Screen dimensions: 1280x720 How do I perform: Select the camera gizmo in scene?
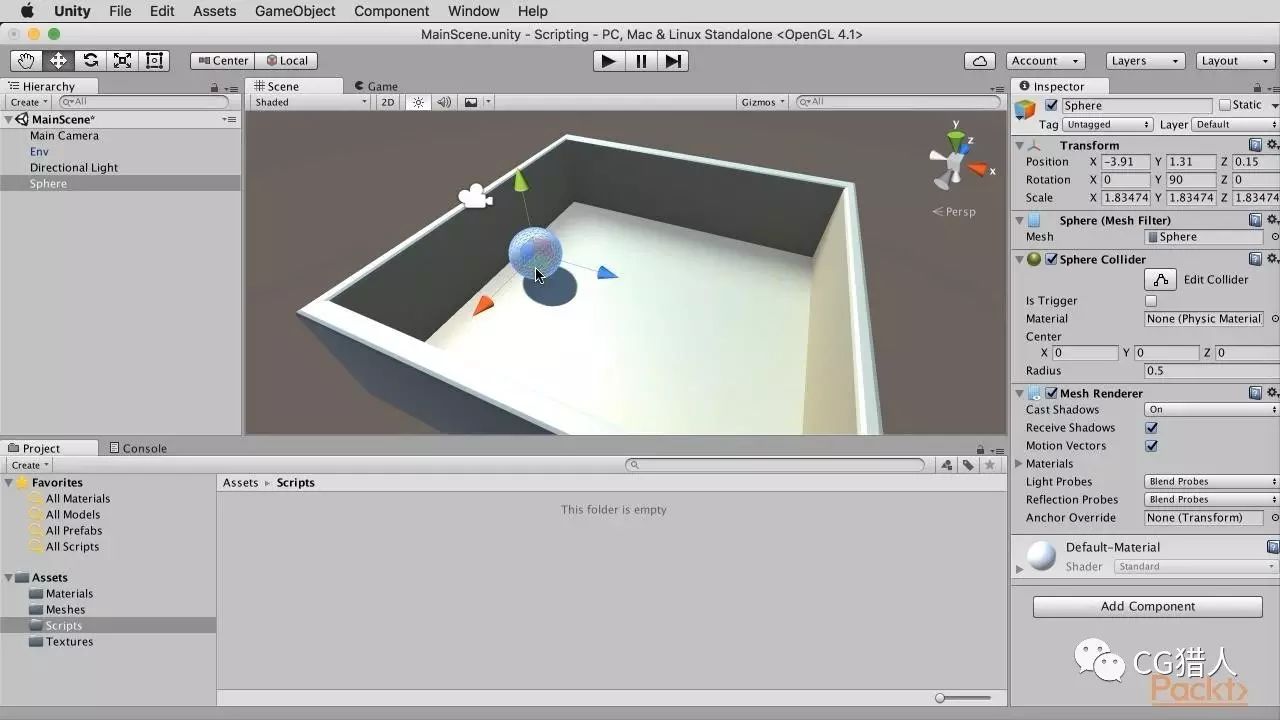[x=475, y=196]
